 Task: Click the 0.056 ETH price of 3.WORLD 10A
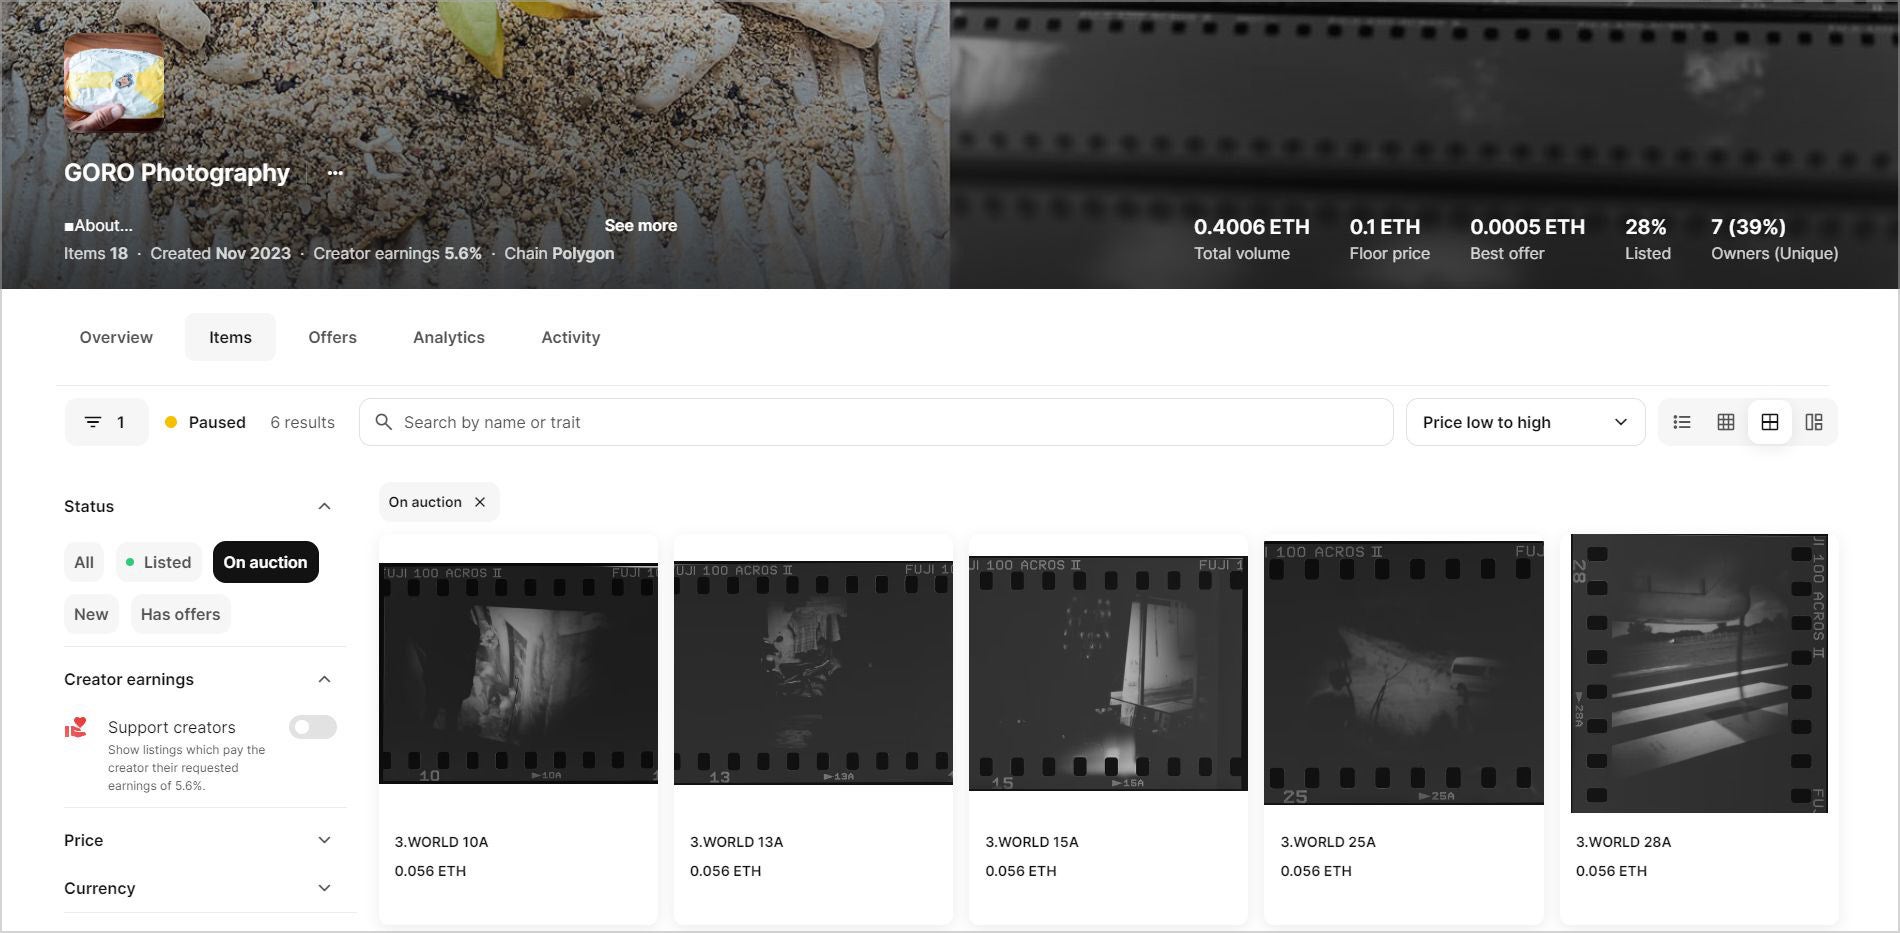click(x=430, y=871)
